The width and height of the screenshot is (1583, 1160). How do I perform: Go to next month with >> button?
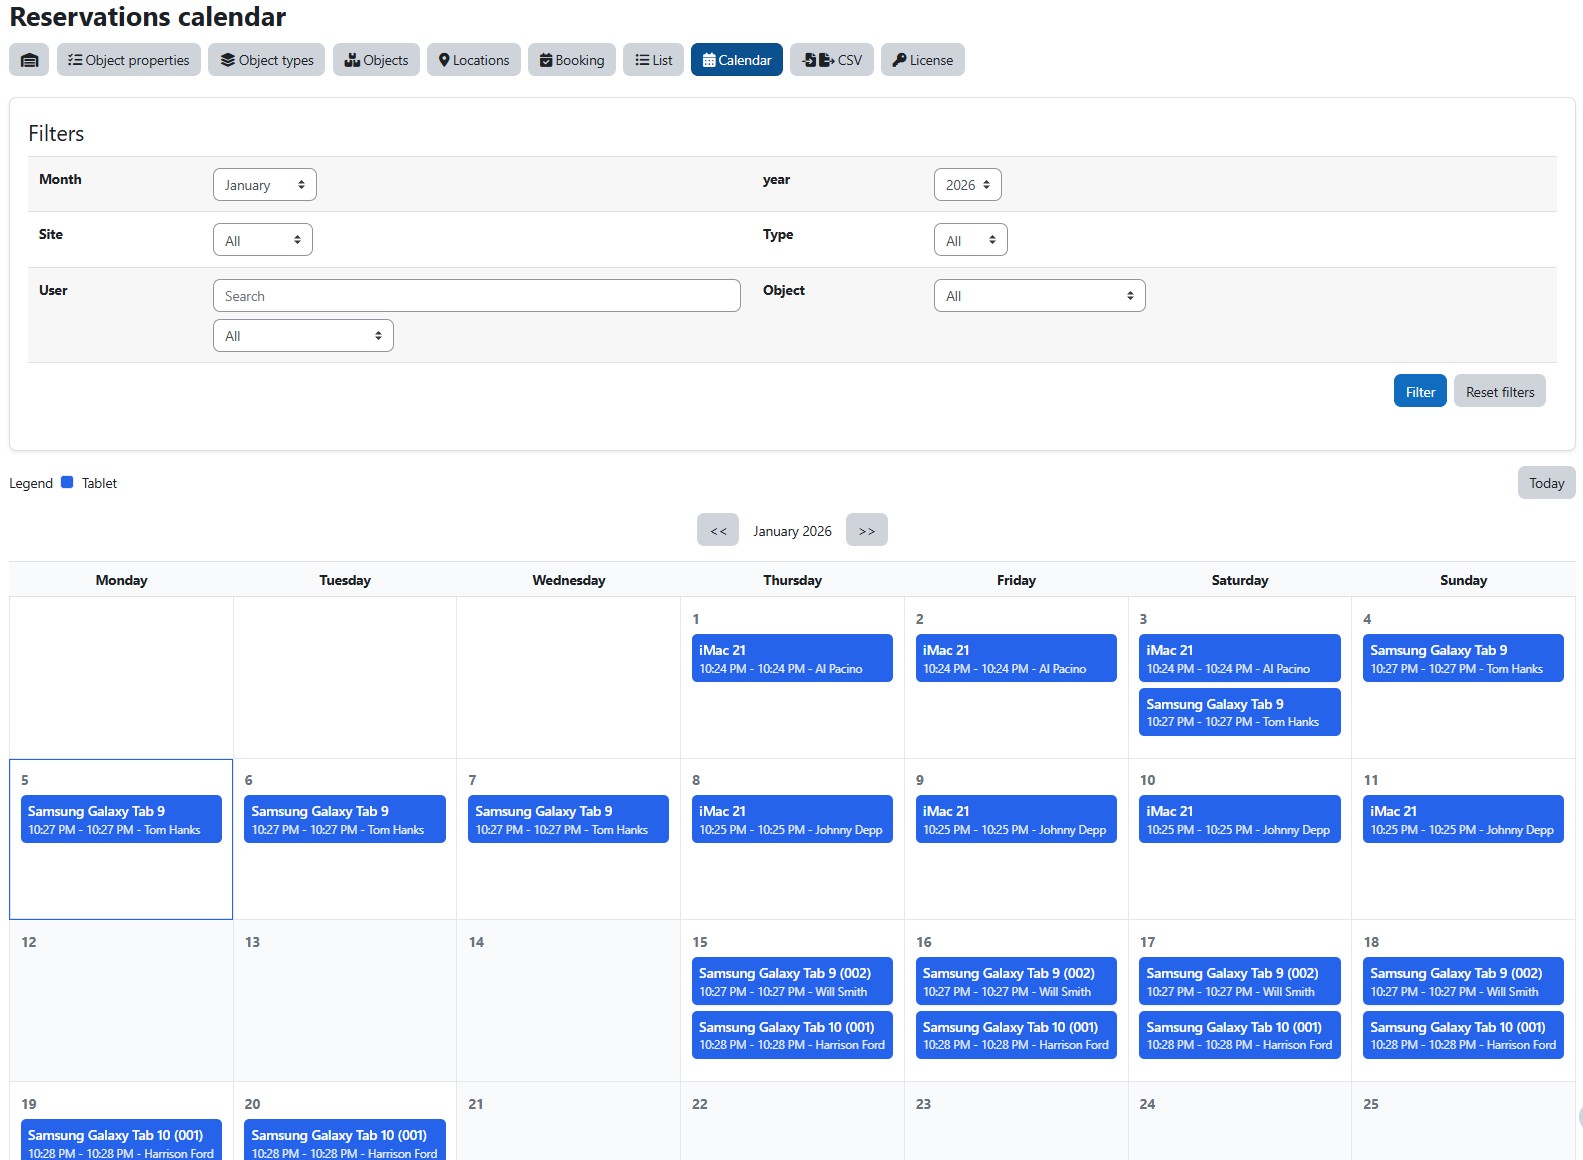tap(866, 530)
